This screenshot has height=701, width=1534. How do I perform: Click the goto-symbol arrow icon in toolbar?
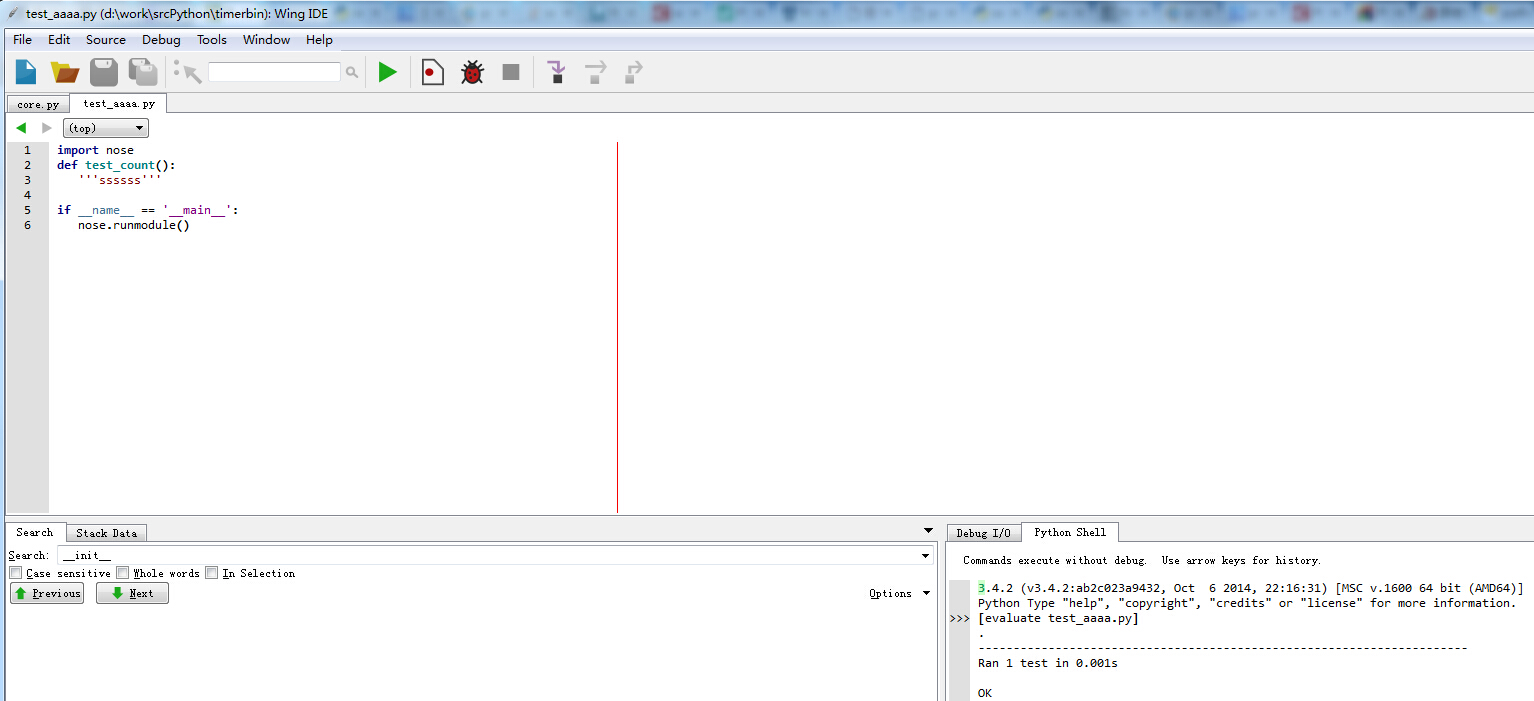click(x=187, y=72)
